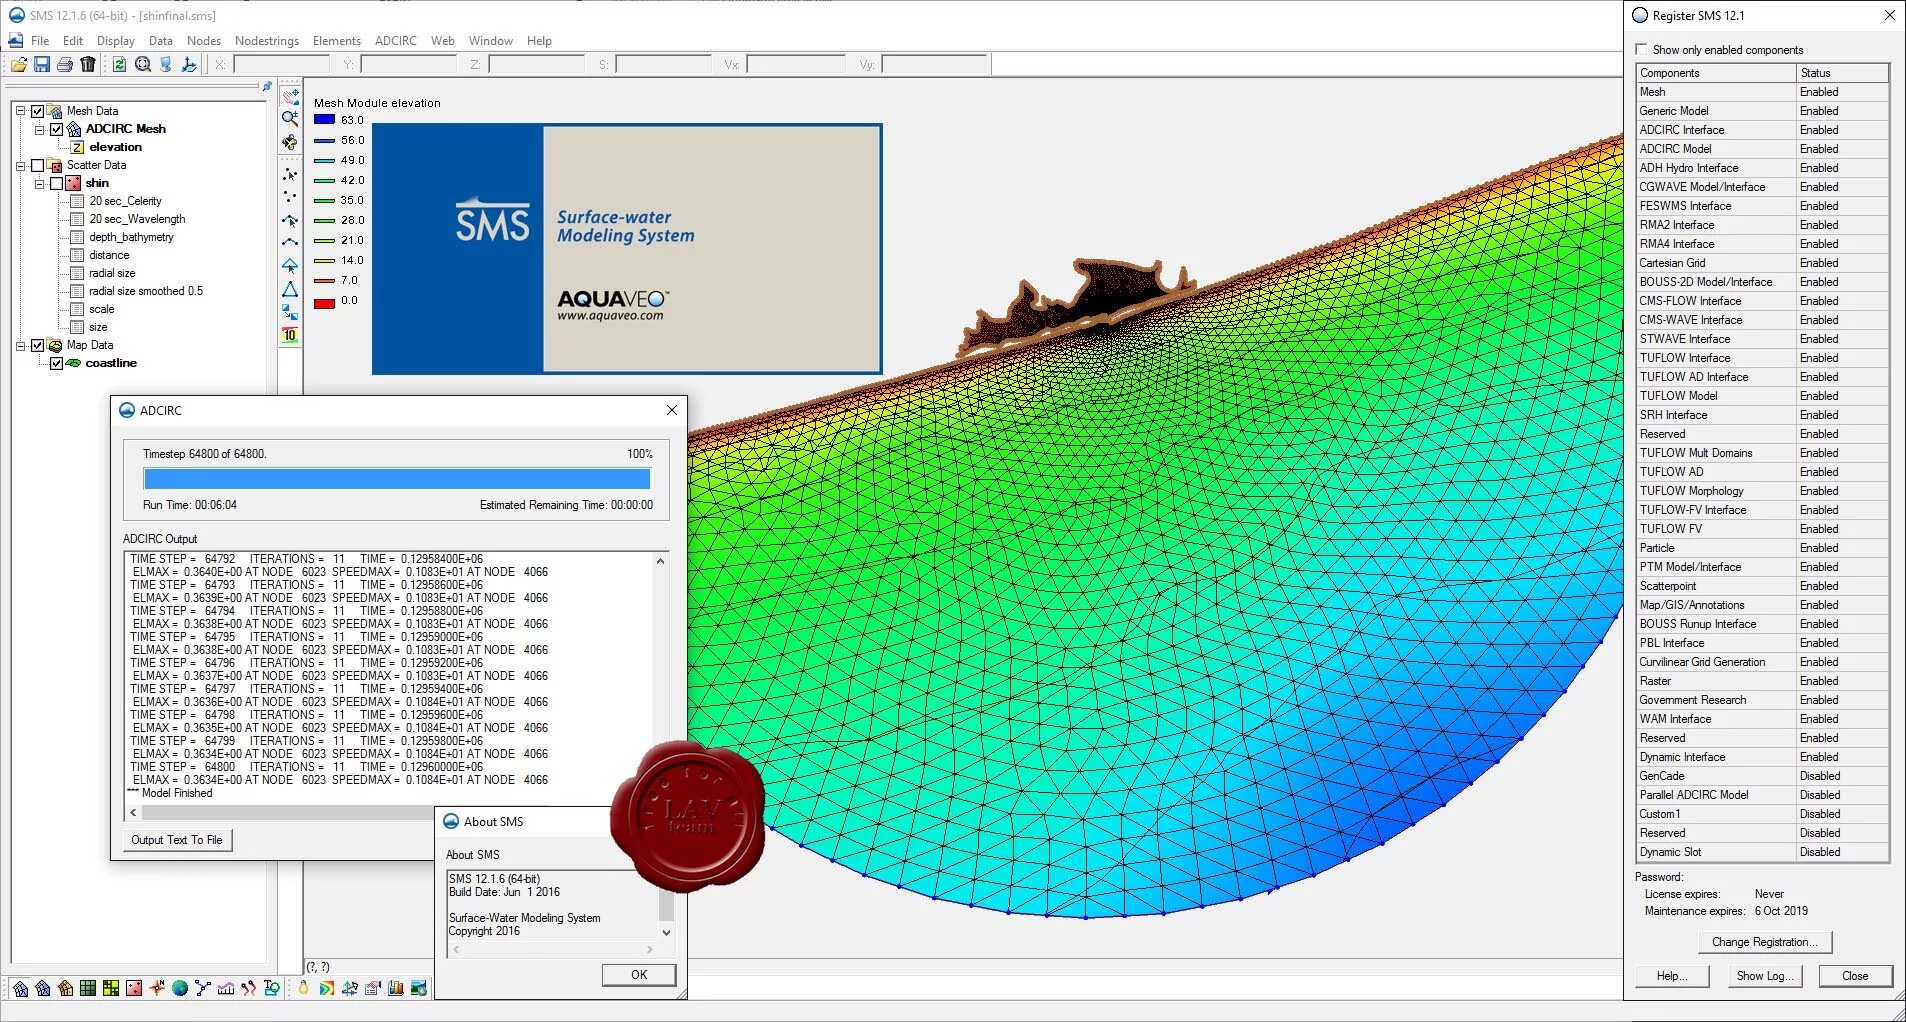Open the Elements menu
This screenshot has width=1906, height=1022.
(x=336, y=41)
